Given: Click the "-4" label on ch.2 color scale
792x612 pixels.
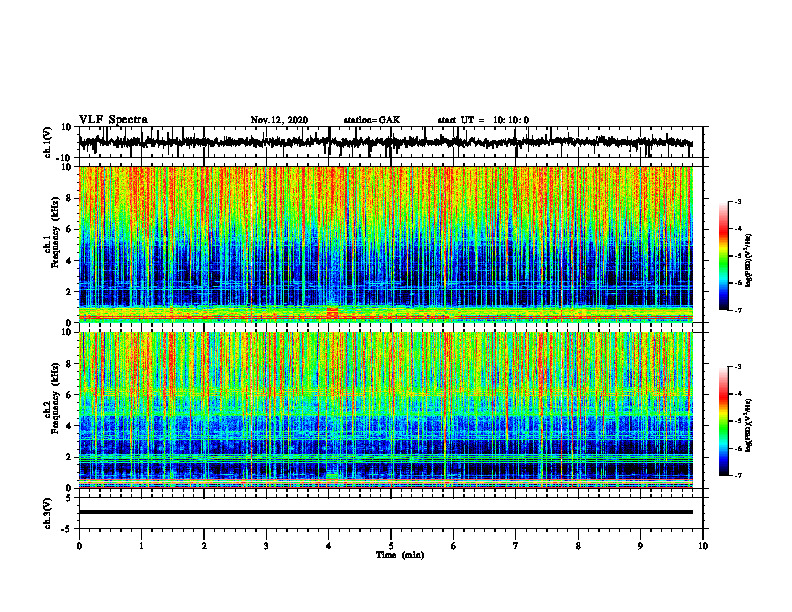Looking at the screenshot, I should click(737, 394).
